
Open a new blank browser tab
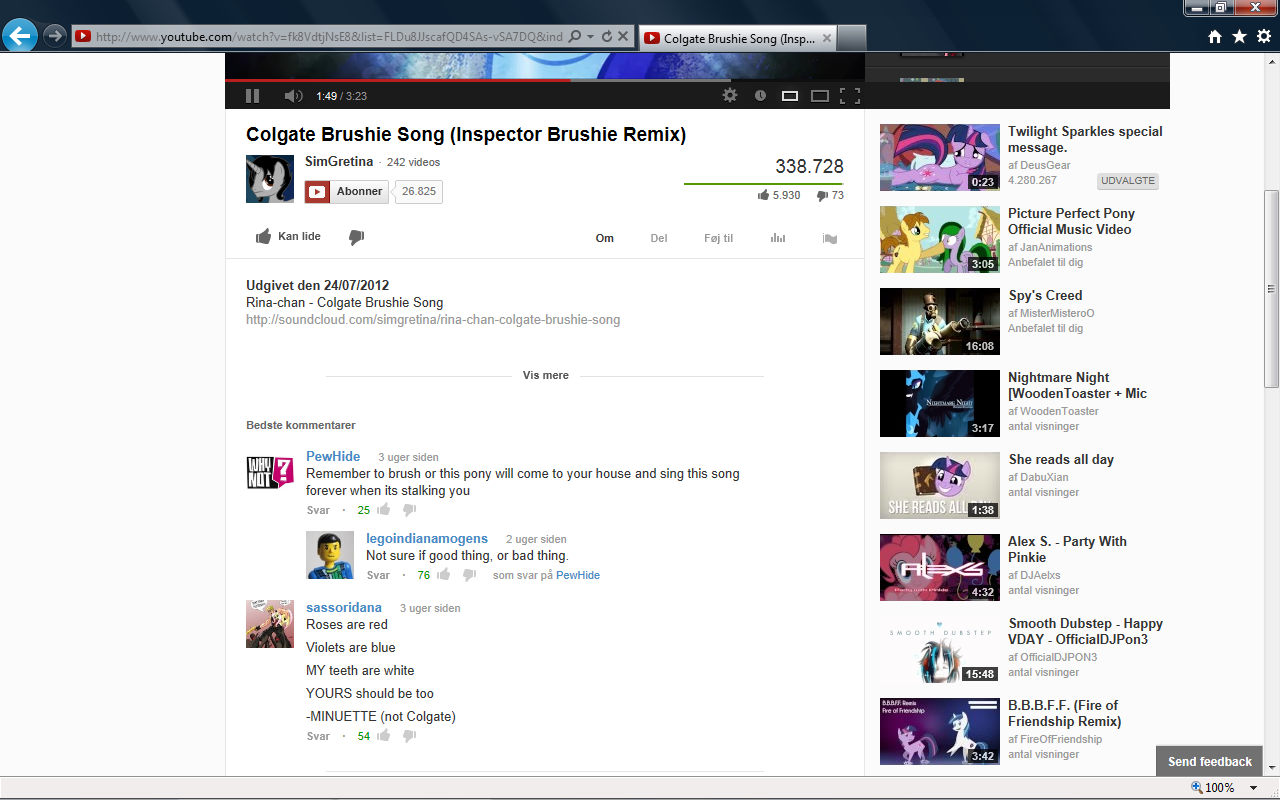[x=851, y=38]
